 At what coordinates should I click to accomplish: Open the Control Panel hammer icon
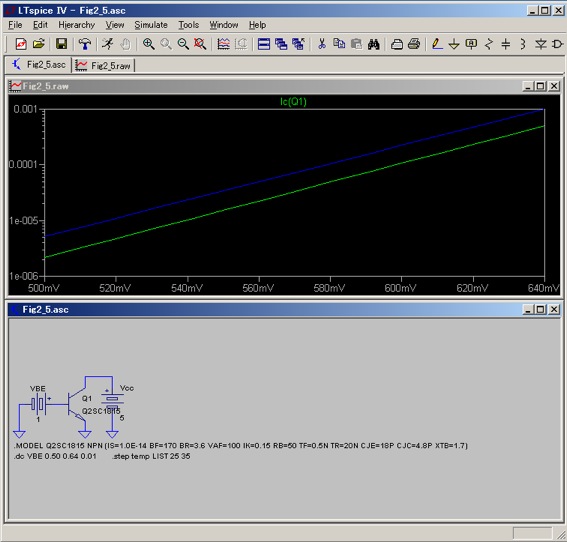[x=85, y=44]
